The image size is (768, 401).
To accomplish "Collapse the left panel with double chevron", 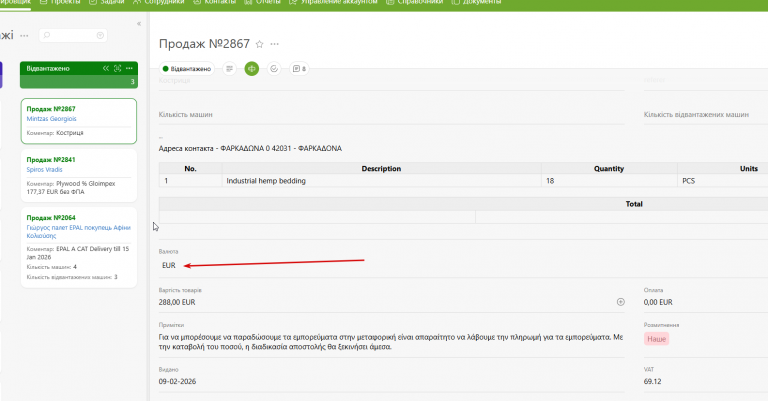I will click(x=139, y=24).
